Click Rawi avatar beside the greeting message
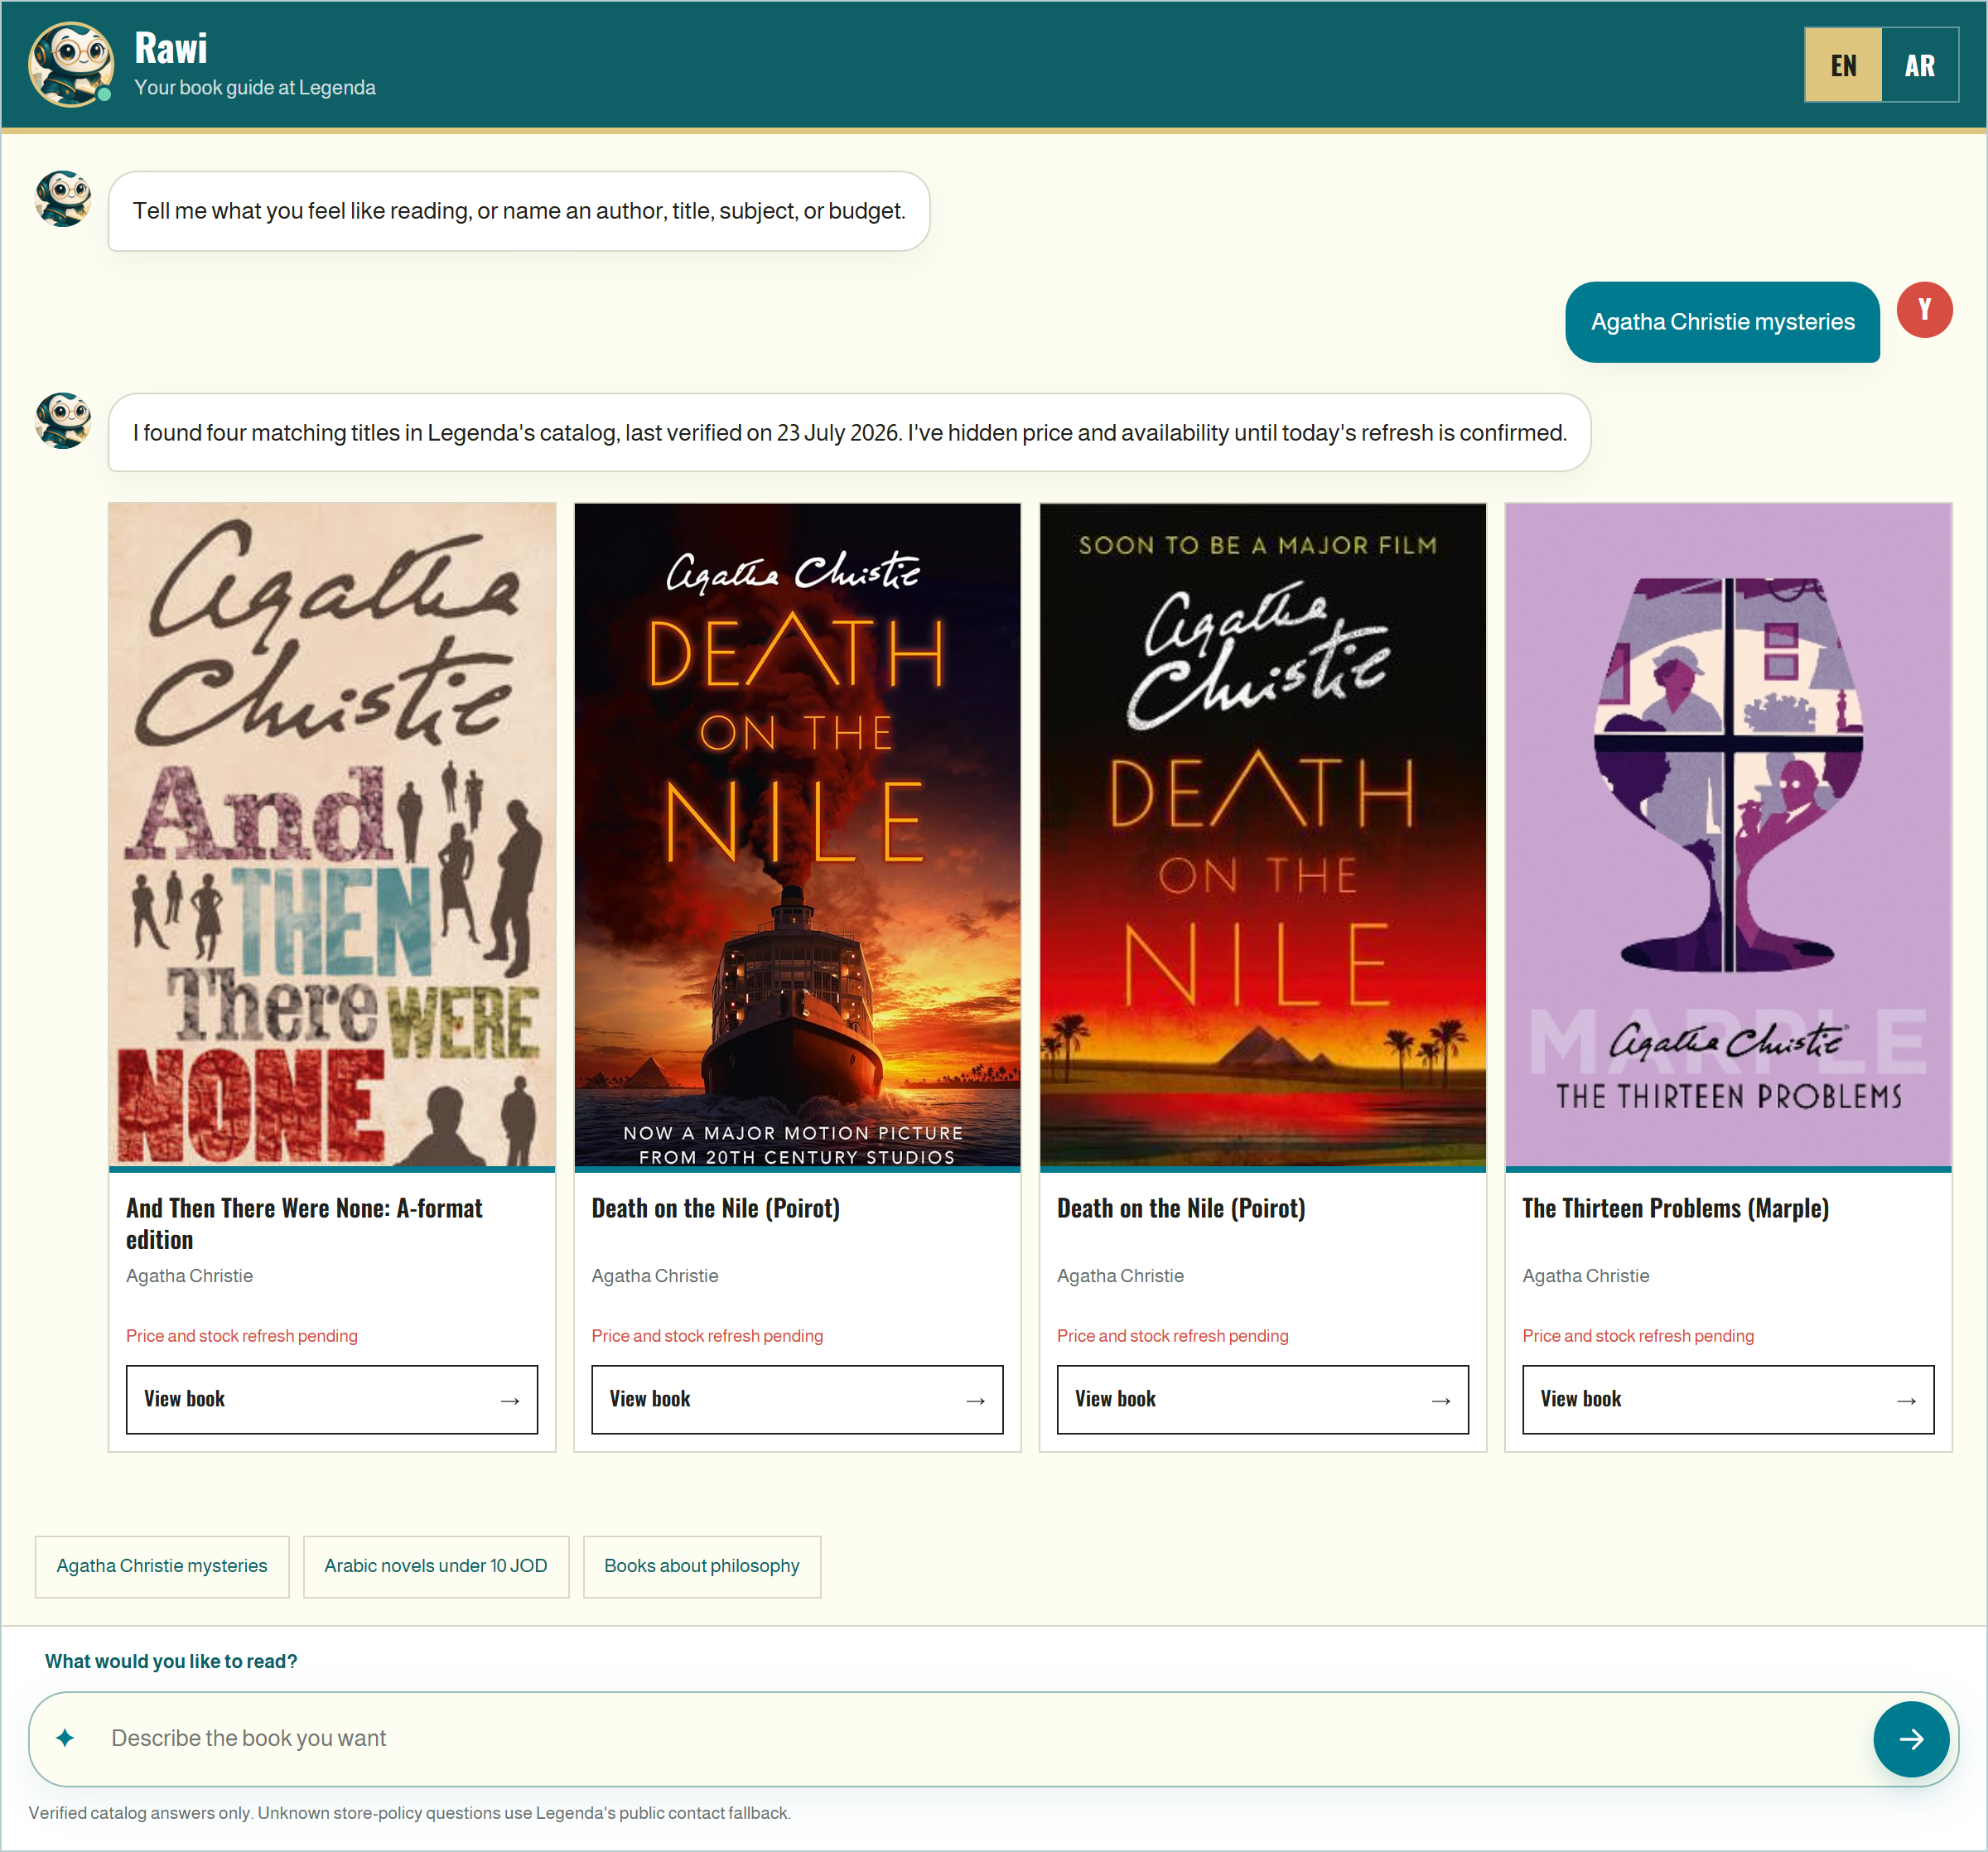Viewport: 1988px width, 1852px height. click(x=63, y=199)
